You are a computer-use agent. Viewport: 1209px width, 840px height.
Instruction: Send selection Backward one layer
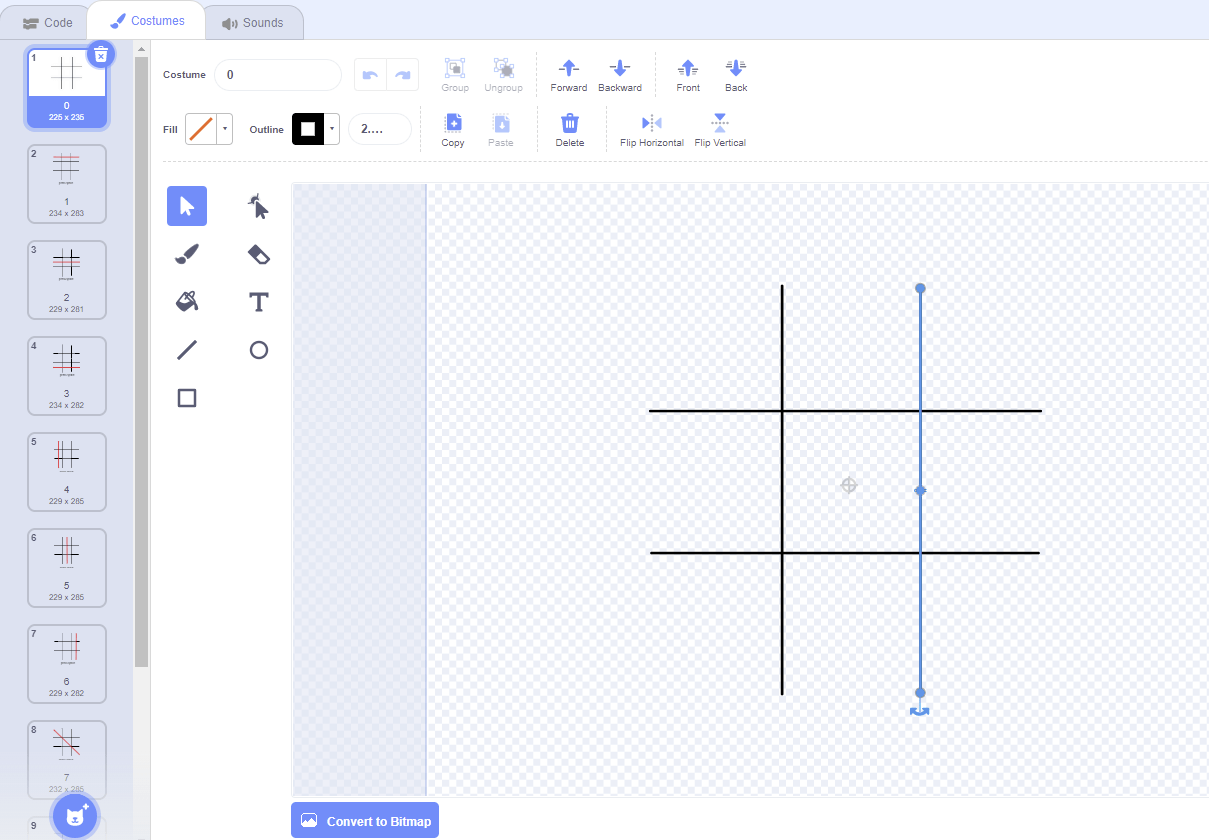[x=620, y=75]
